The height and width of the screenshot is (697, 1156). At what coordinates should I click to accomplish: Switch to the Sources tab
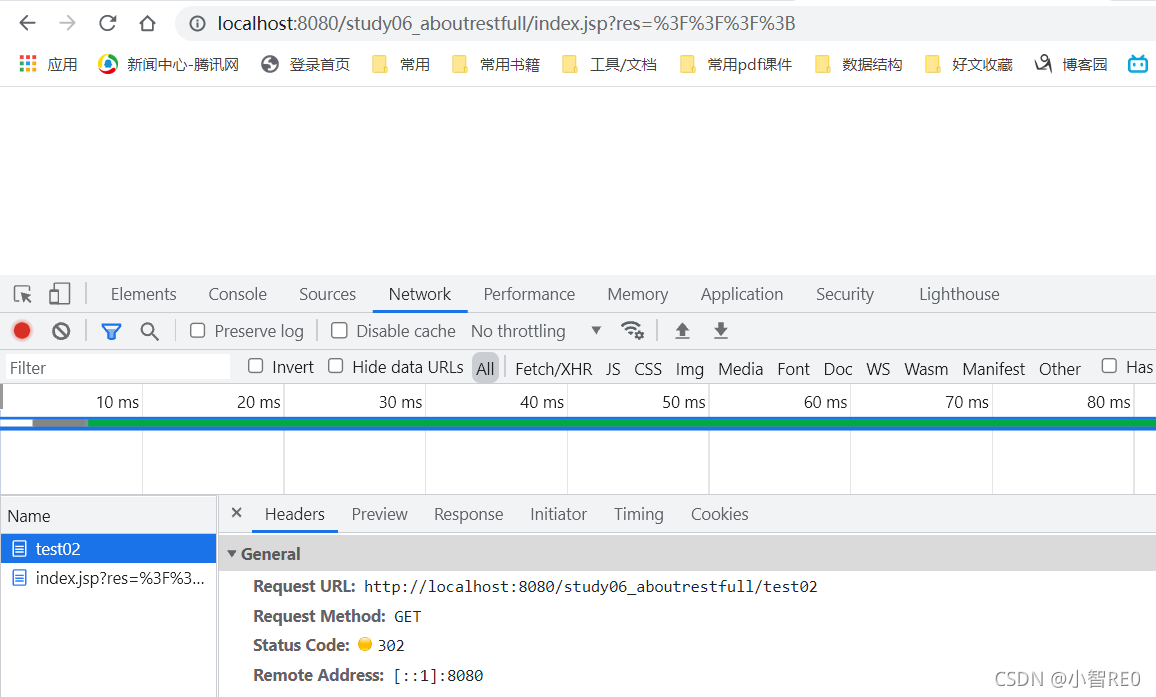[327, 294]
